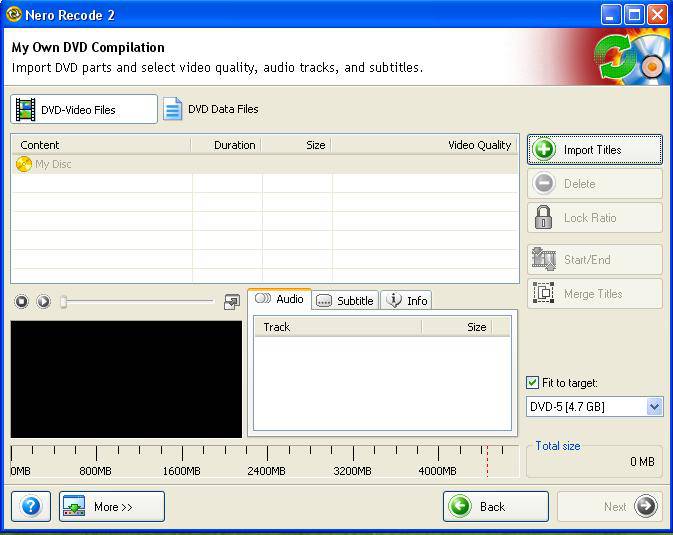Viewport: 673px width, 535px height.
Task: Select the Audio tab
Action: (280, 299)
